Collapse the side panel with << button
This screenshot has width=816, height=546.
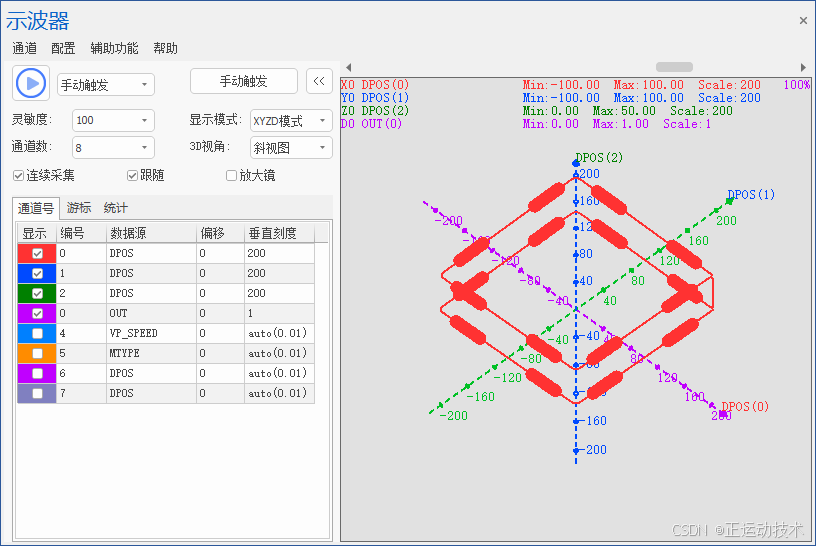pyautogui.click(x=319, y=81)
